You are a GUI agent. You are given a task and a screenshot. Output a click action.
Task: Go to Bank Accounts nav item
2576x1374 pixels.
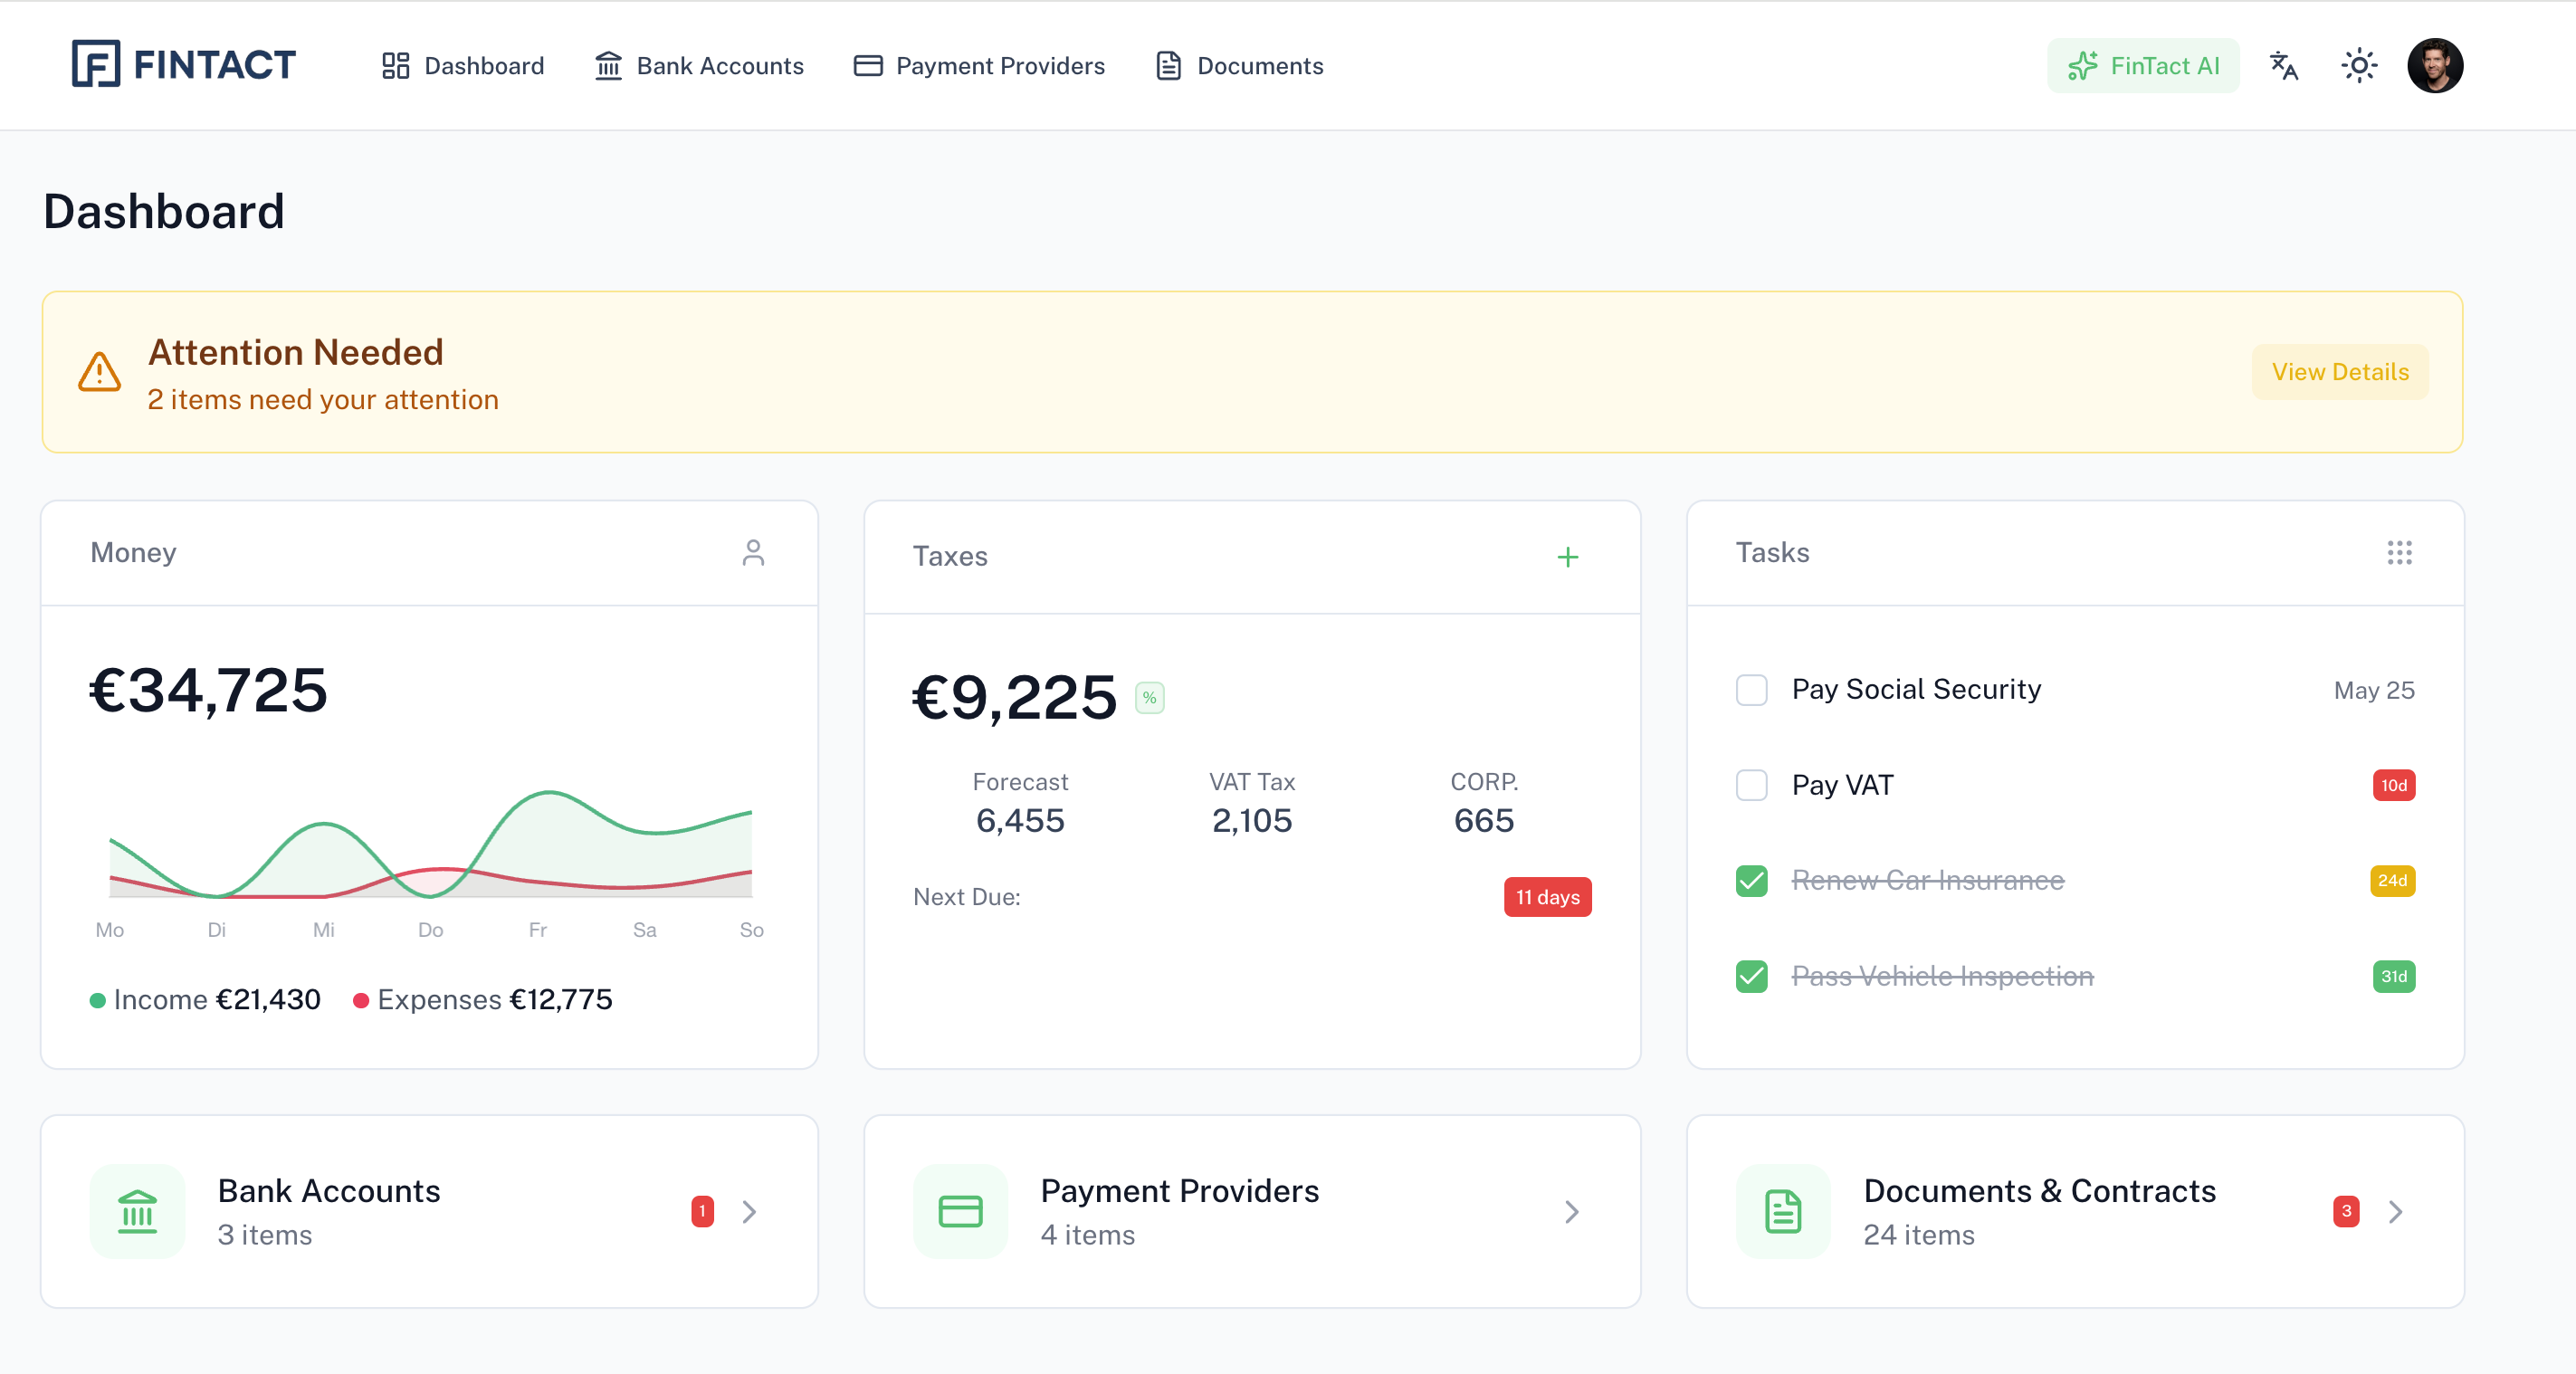tap(699, 66)
